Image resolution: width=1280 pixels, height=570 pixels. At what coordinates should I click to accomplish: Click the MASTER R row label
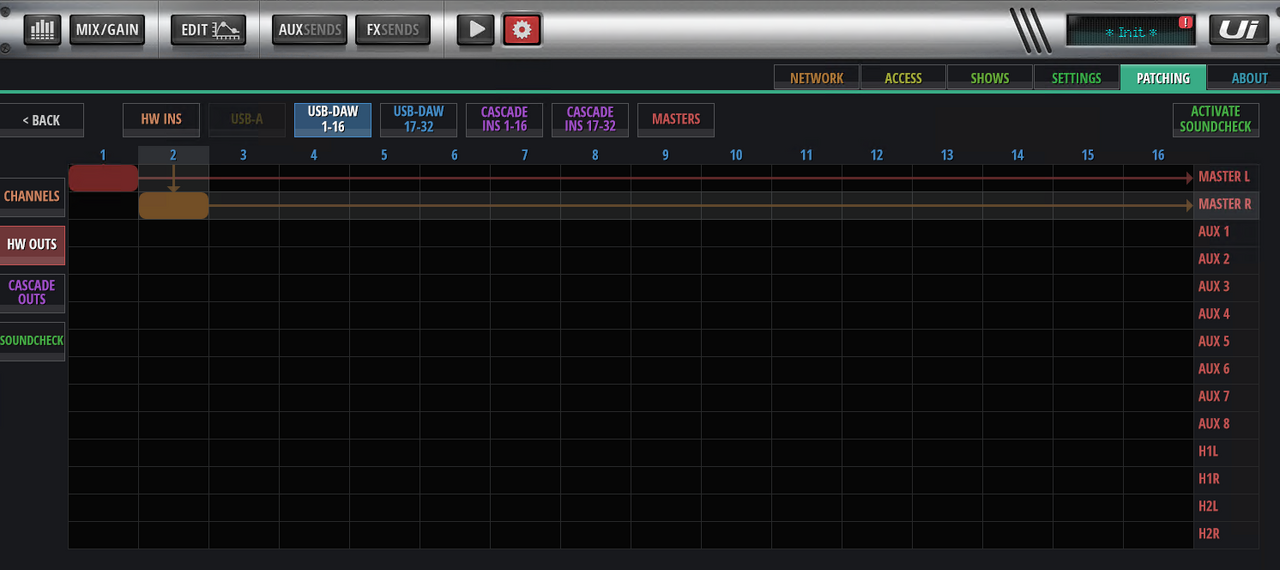pos(1225,204)
